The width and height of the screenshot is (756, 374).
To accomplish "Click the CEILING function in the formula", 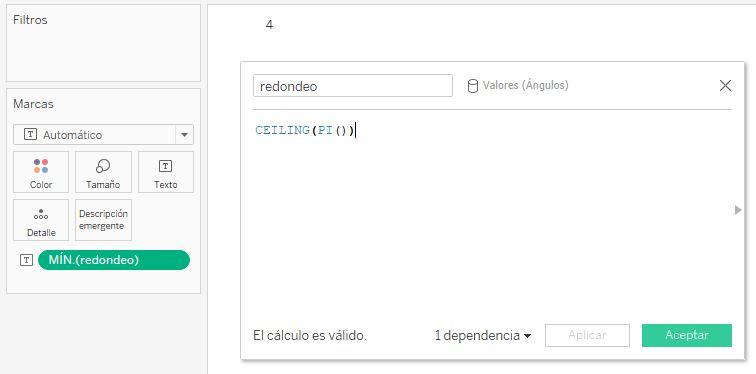I will [x=283, y=131].
